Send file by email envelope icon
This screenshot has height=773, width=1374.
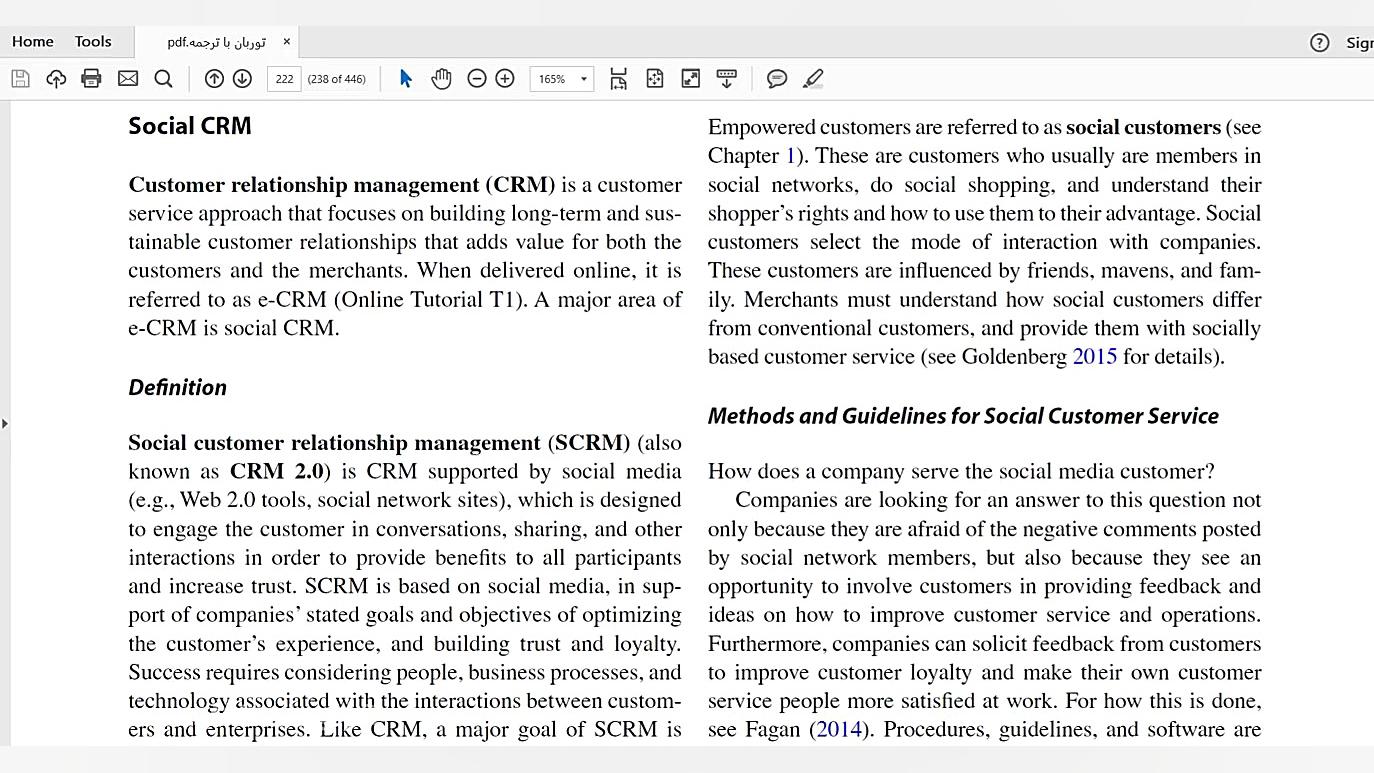pyautogui.click(x=128, y=78)
